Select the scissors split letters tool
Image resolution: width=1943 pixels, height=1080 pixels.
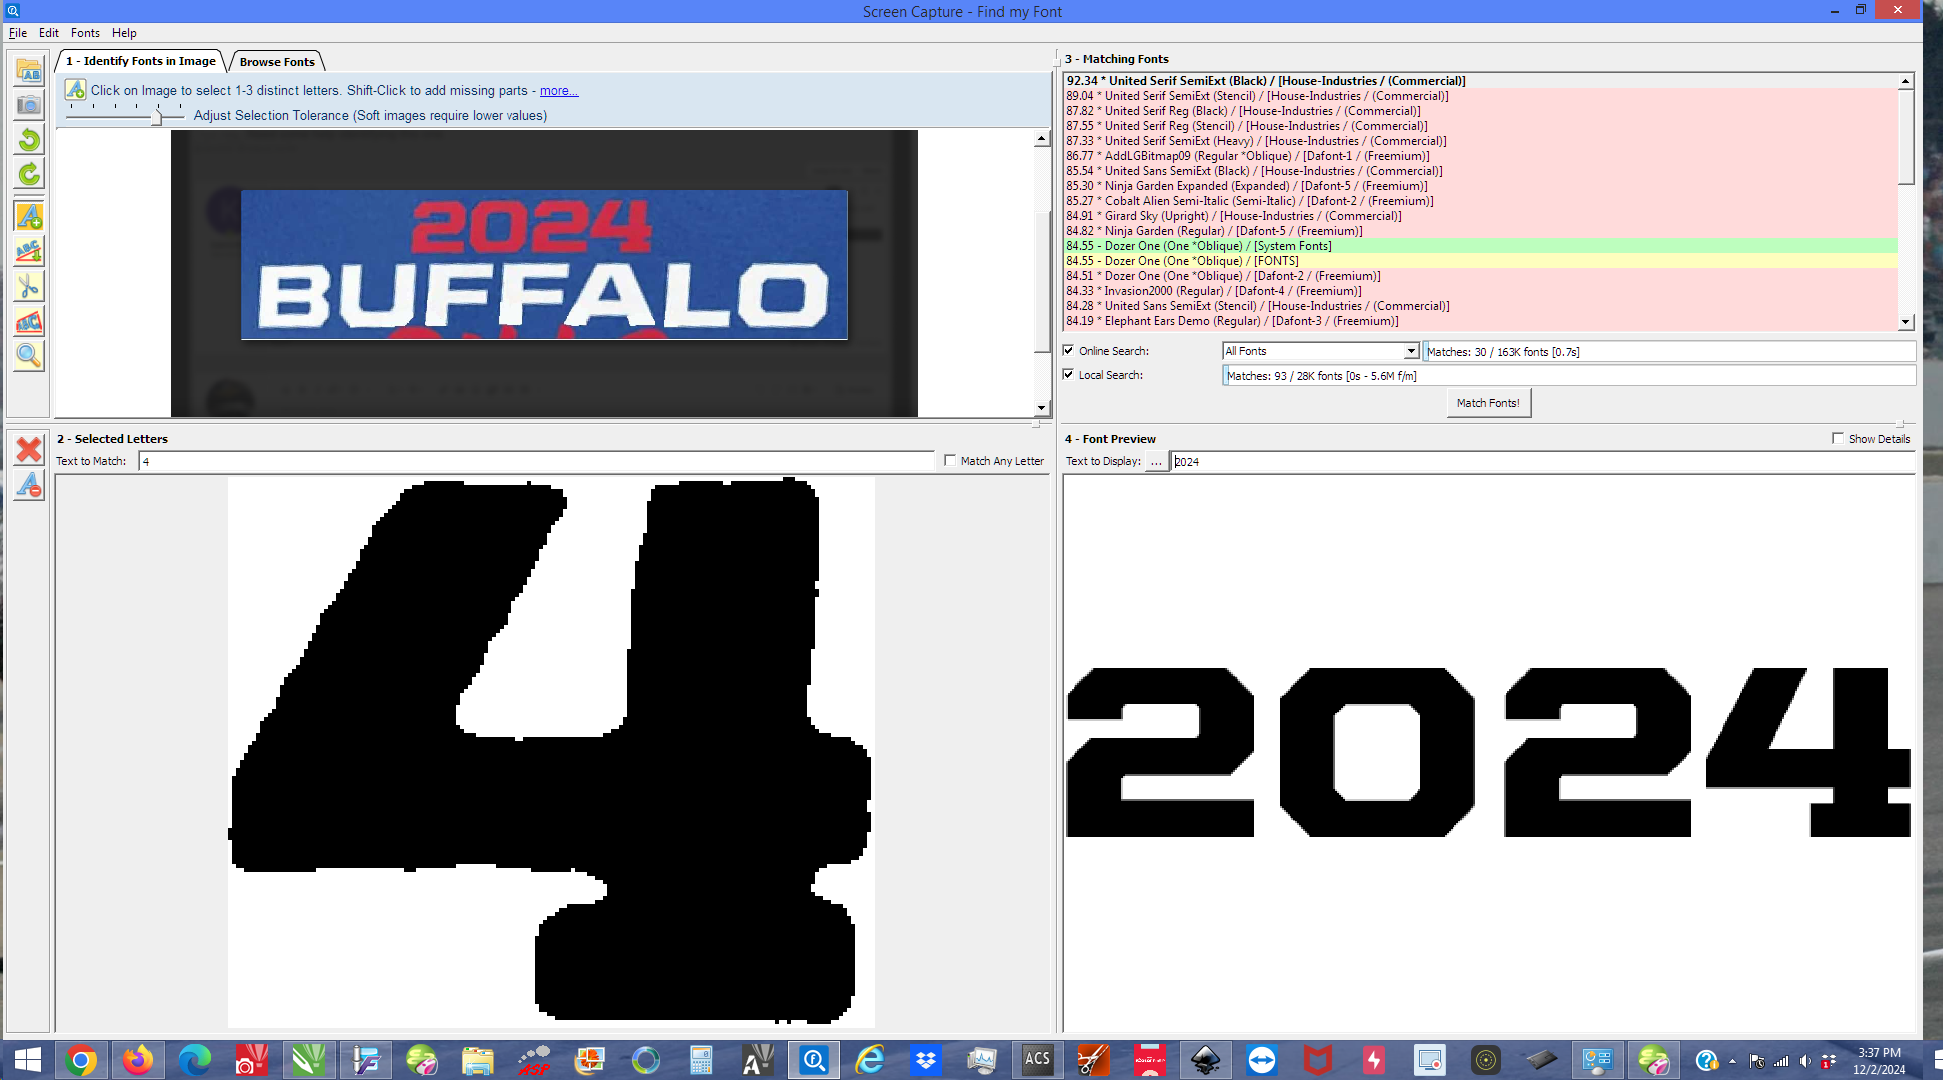coord(29,286)
